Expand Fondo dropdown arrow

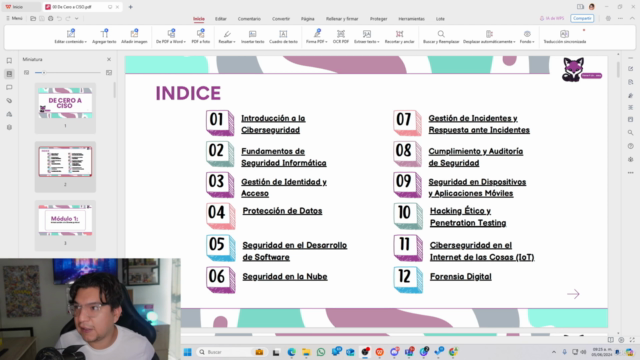click(x=533, y=42)
